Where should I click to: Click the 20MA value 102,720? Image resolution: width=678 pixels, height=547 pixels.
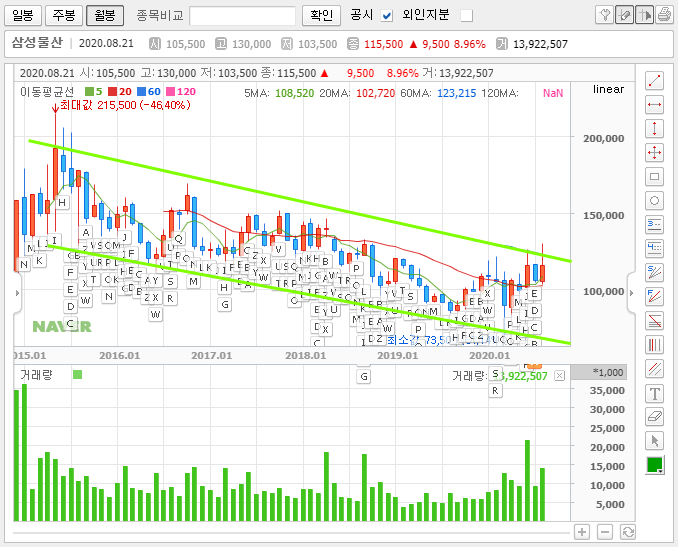(375, 93)
